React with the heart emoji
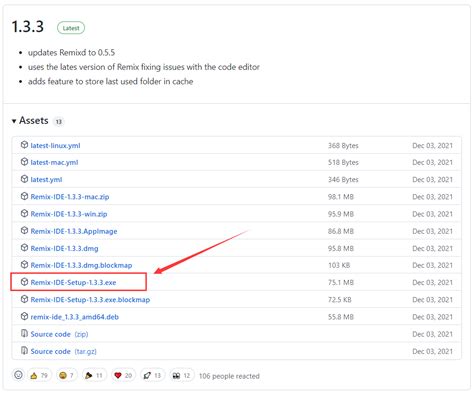The width and height of the screenshot is (474, 393). [x=123, y=375]
